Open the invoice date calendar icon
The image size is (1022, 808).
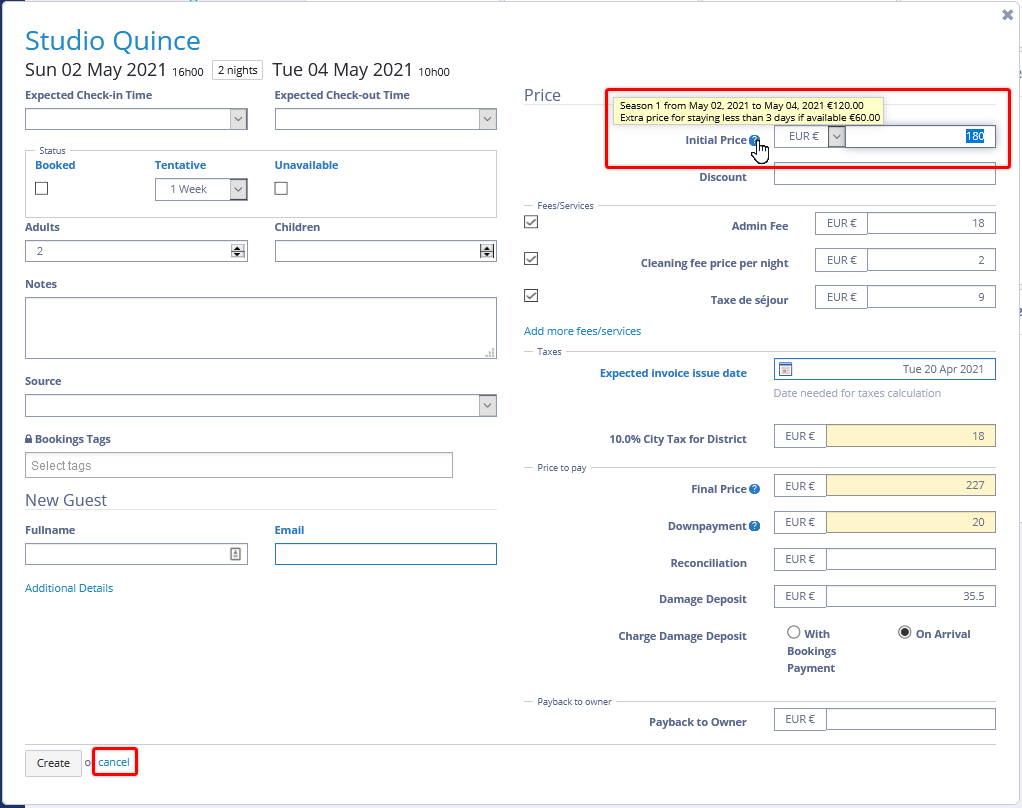[785, 369]
